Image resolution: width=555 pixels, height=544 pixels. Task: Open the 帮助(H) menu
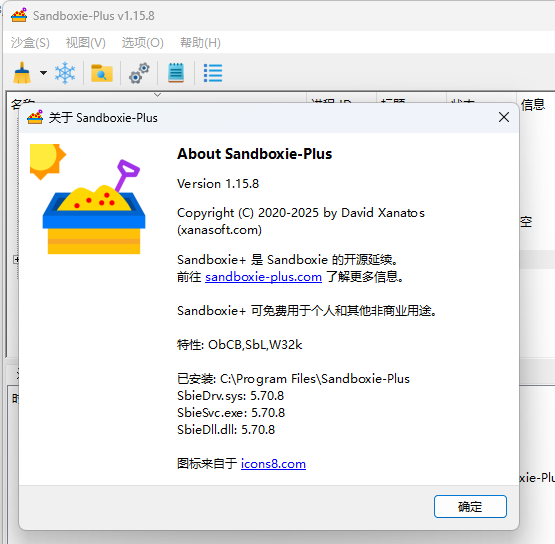pos(200,43)
